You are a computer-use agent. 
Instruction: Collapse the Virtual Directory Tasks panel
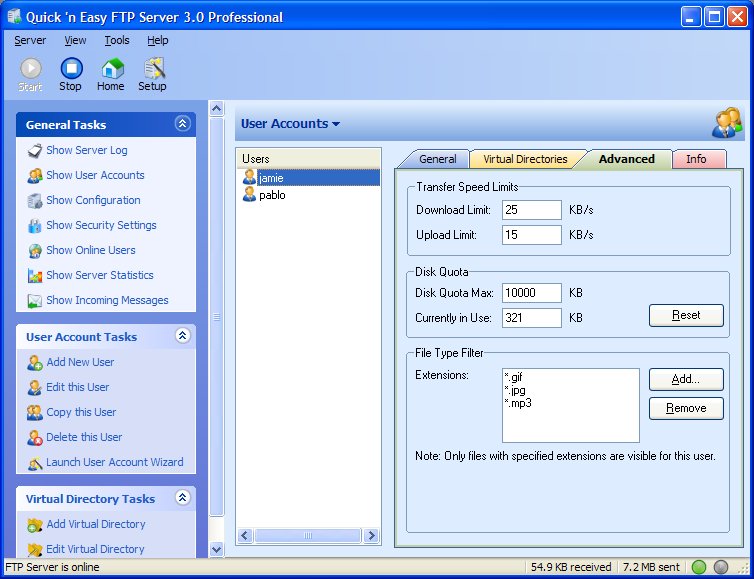182,497
